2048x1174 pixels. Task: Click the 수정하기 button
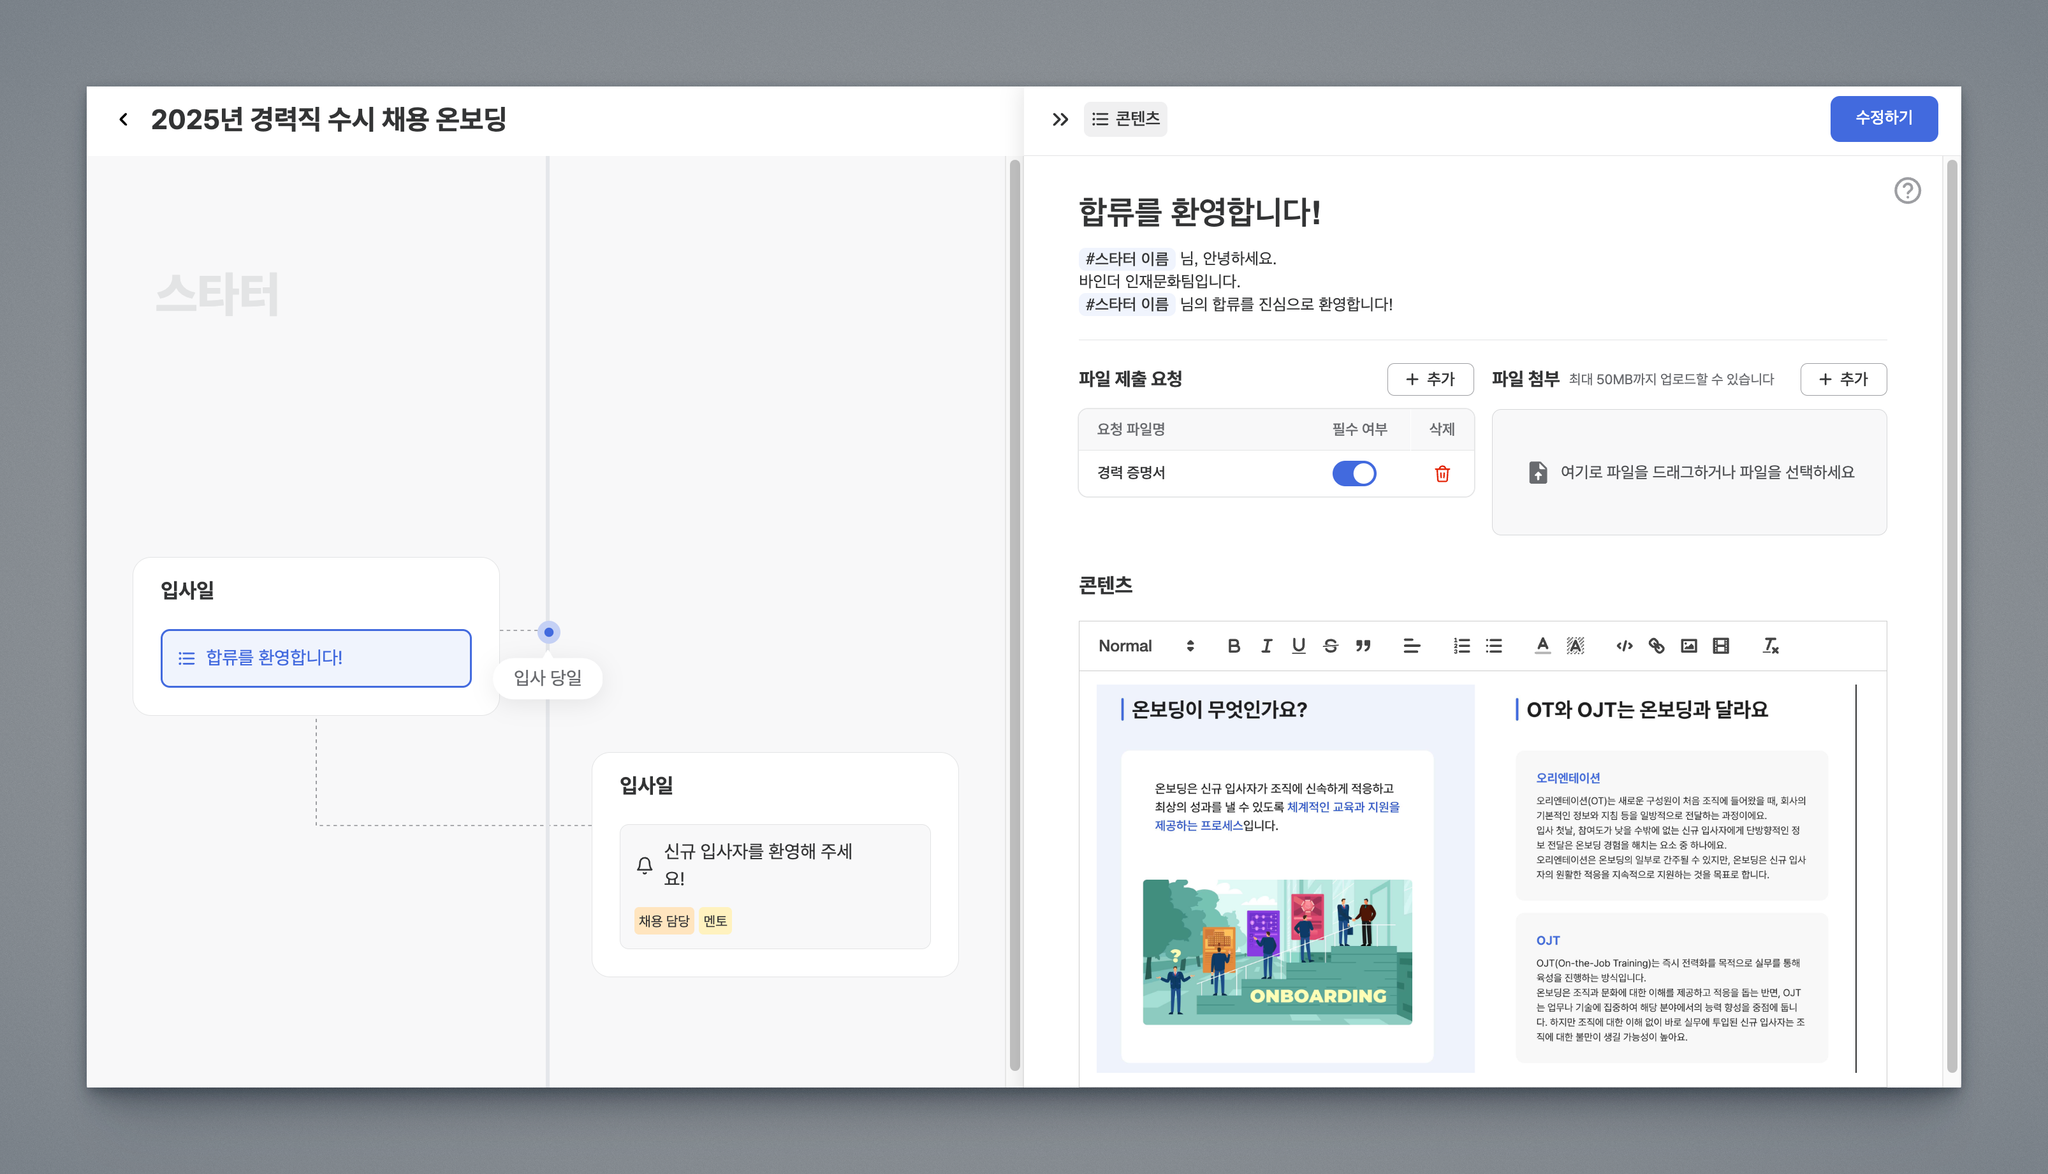[1884, 118]
